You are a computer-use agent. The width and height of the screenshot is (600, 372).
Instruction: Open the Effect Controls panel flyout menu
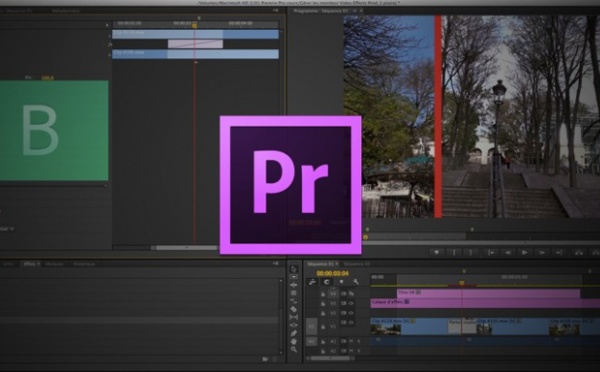pos(276,11)
